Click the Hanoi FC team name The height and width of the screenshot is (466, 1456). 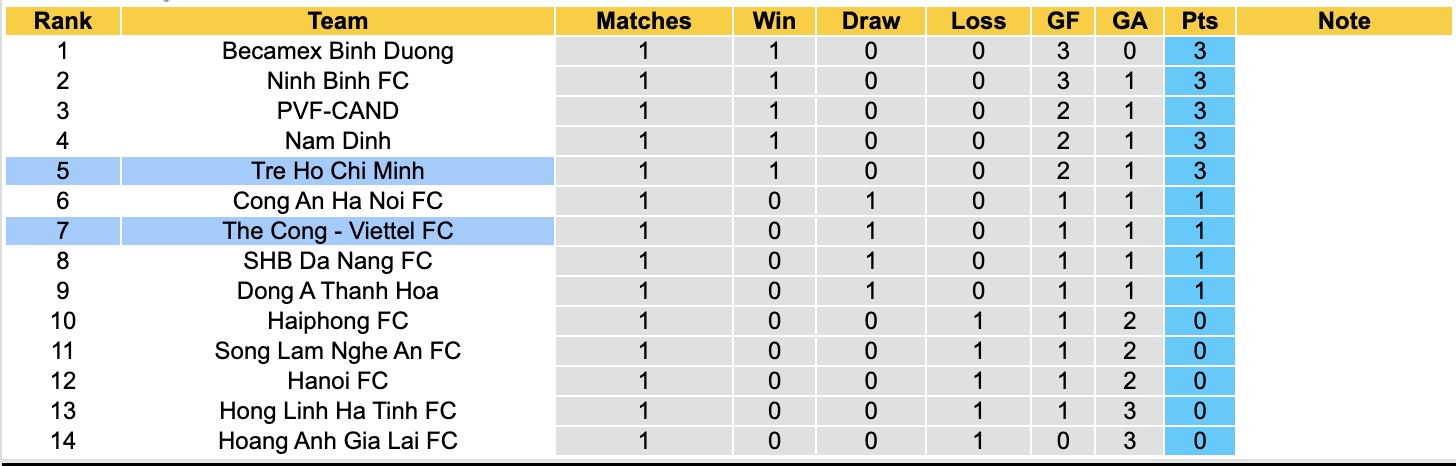click(338, 381)
